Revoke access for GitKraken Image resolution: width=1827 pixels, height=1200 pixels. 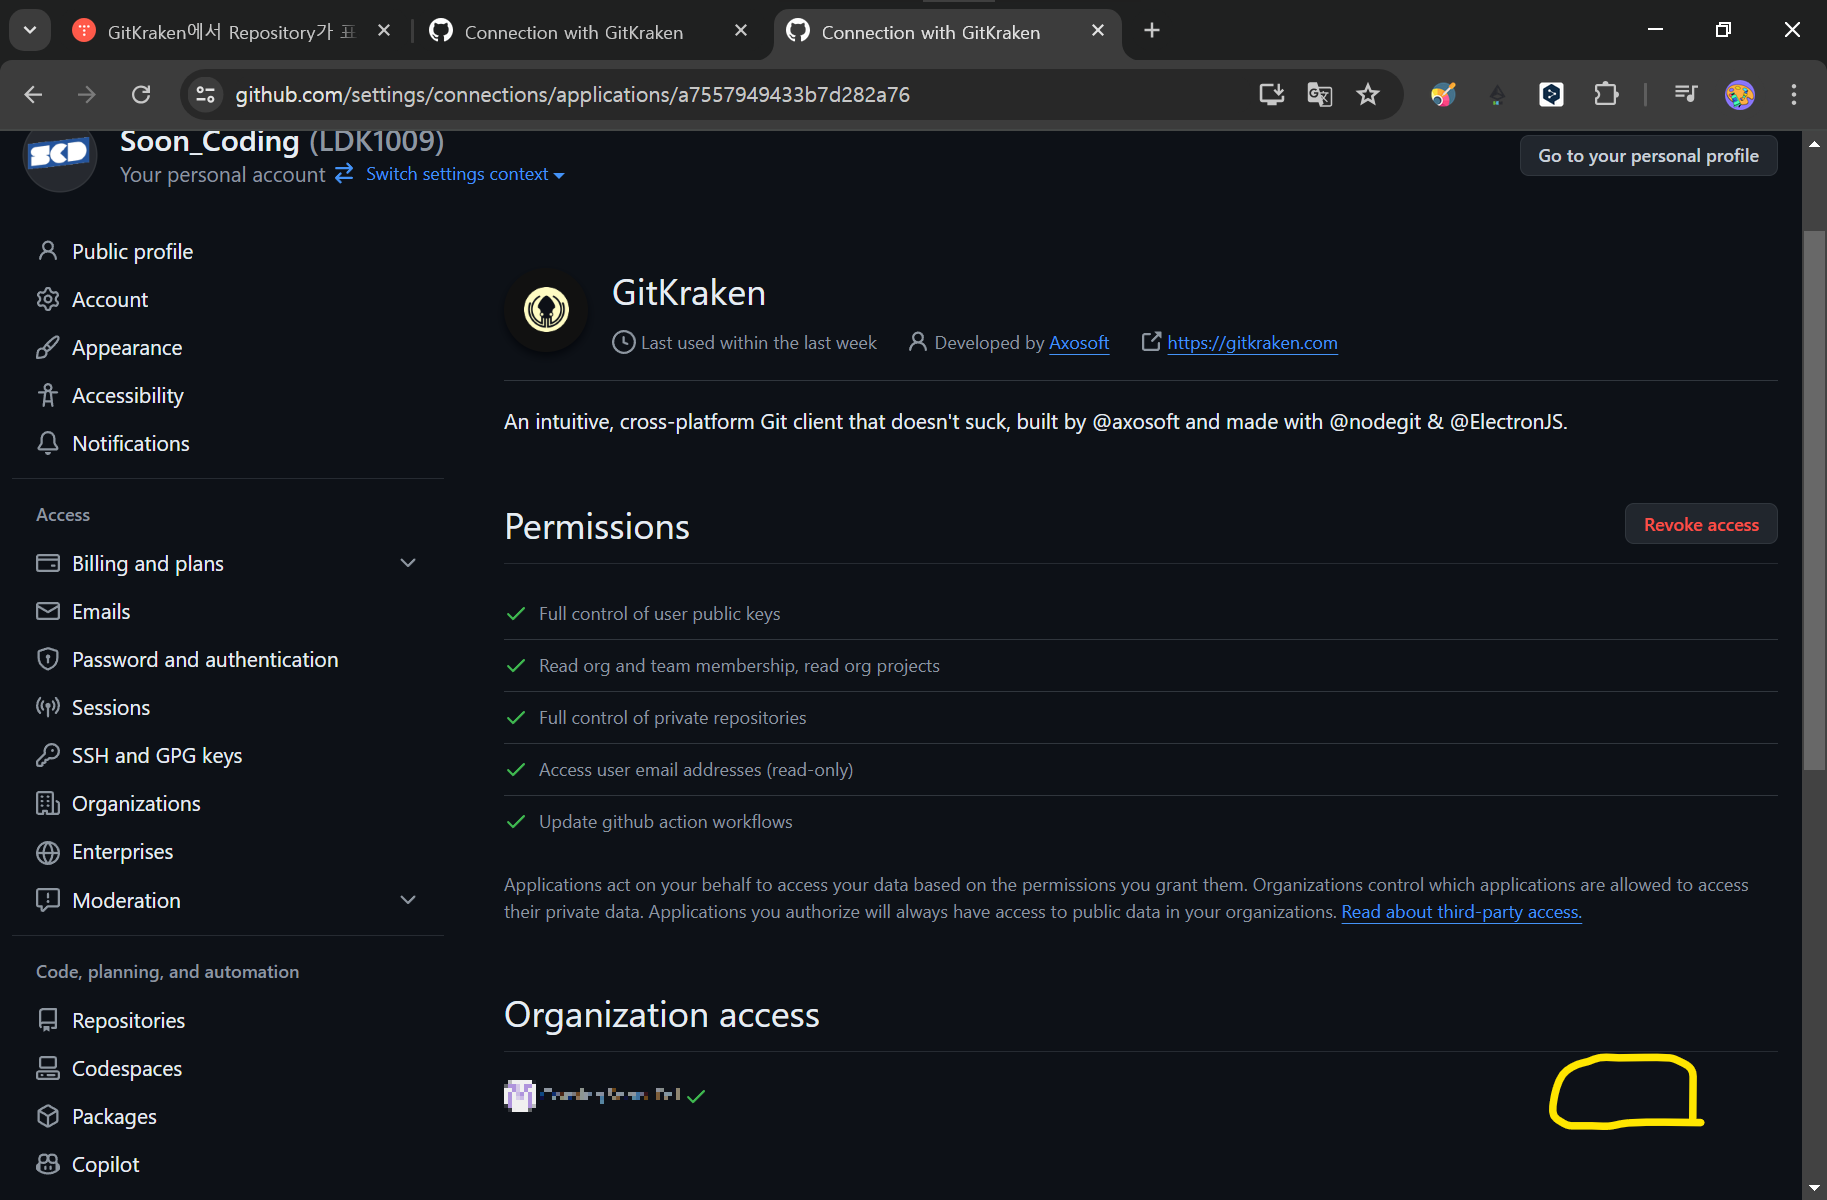(x=1701, y=524)
